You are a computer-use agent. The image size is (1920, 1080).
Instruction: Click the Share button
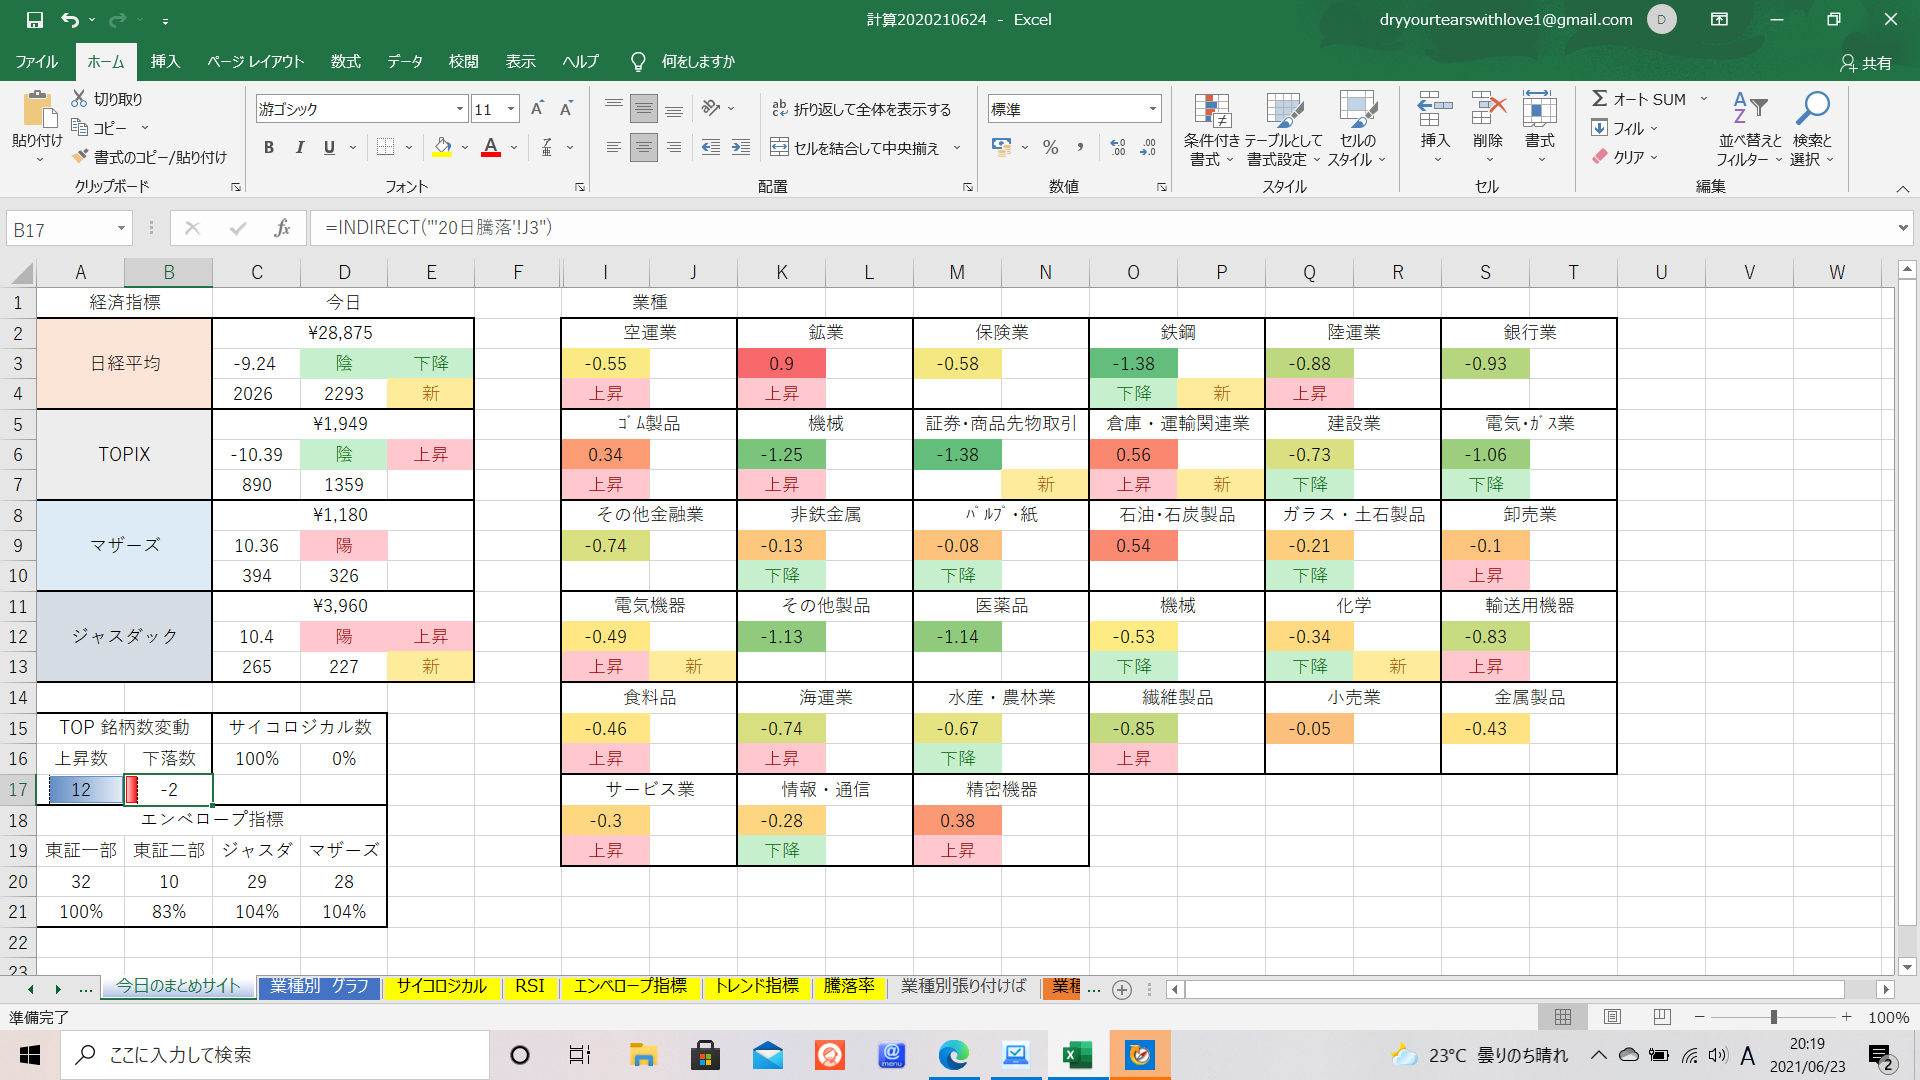click(x=1865, y=63)
